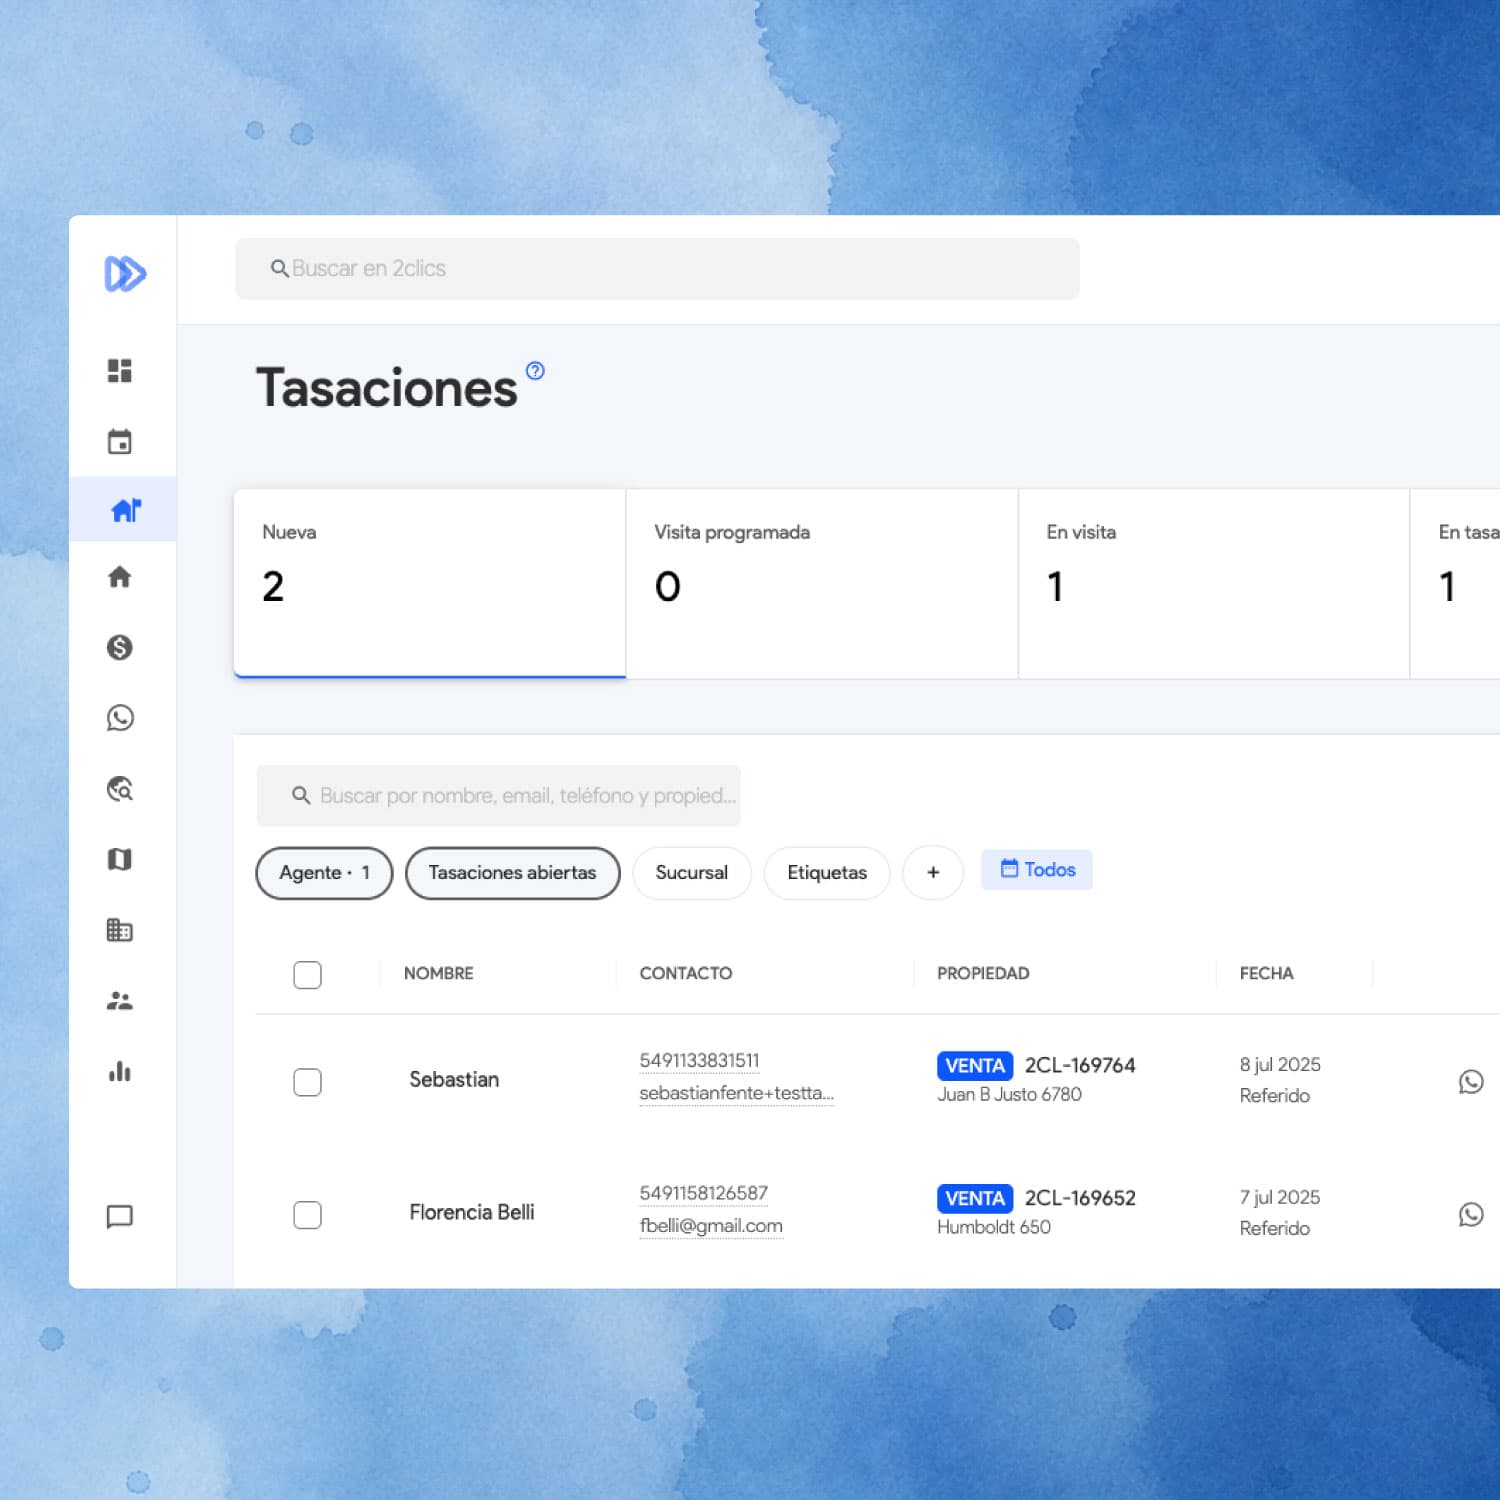Toggle the select-all checkbox in table header
This screenshot has width=1500, height=1500.
pos(307,975)
